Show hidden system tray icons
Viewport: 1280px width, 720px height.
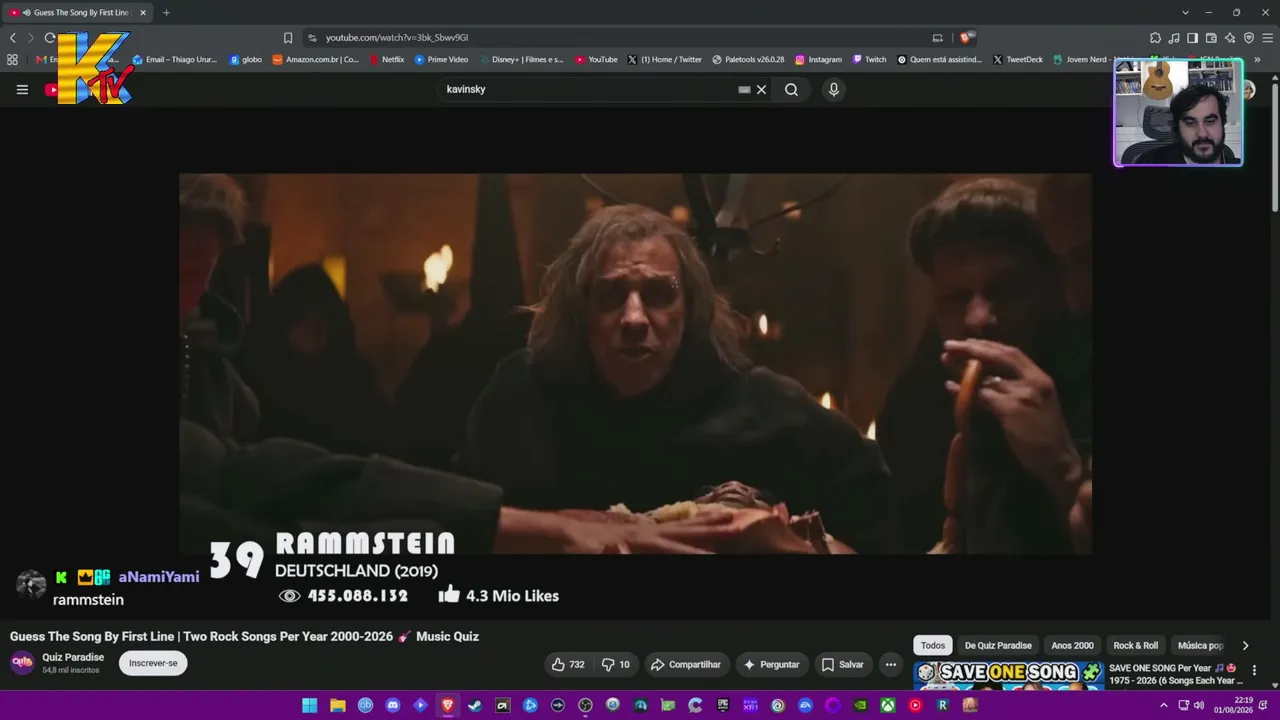(1163, 705)
